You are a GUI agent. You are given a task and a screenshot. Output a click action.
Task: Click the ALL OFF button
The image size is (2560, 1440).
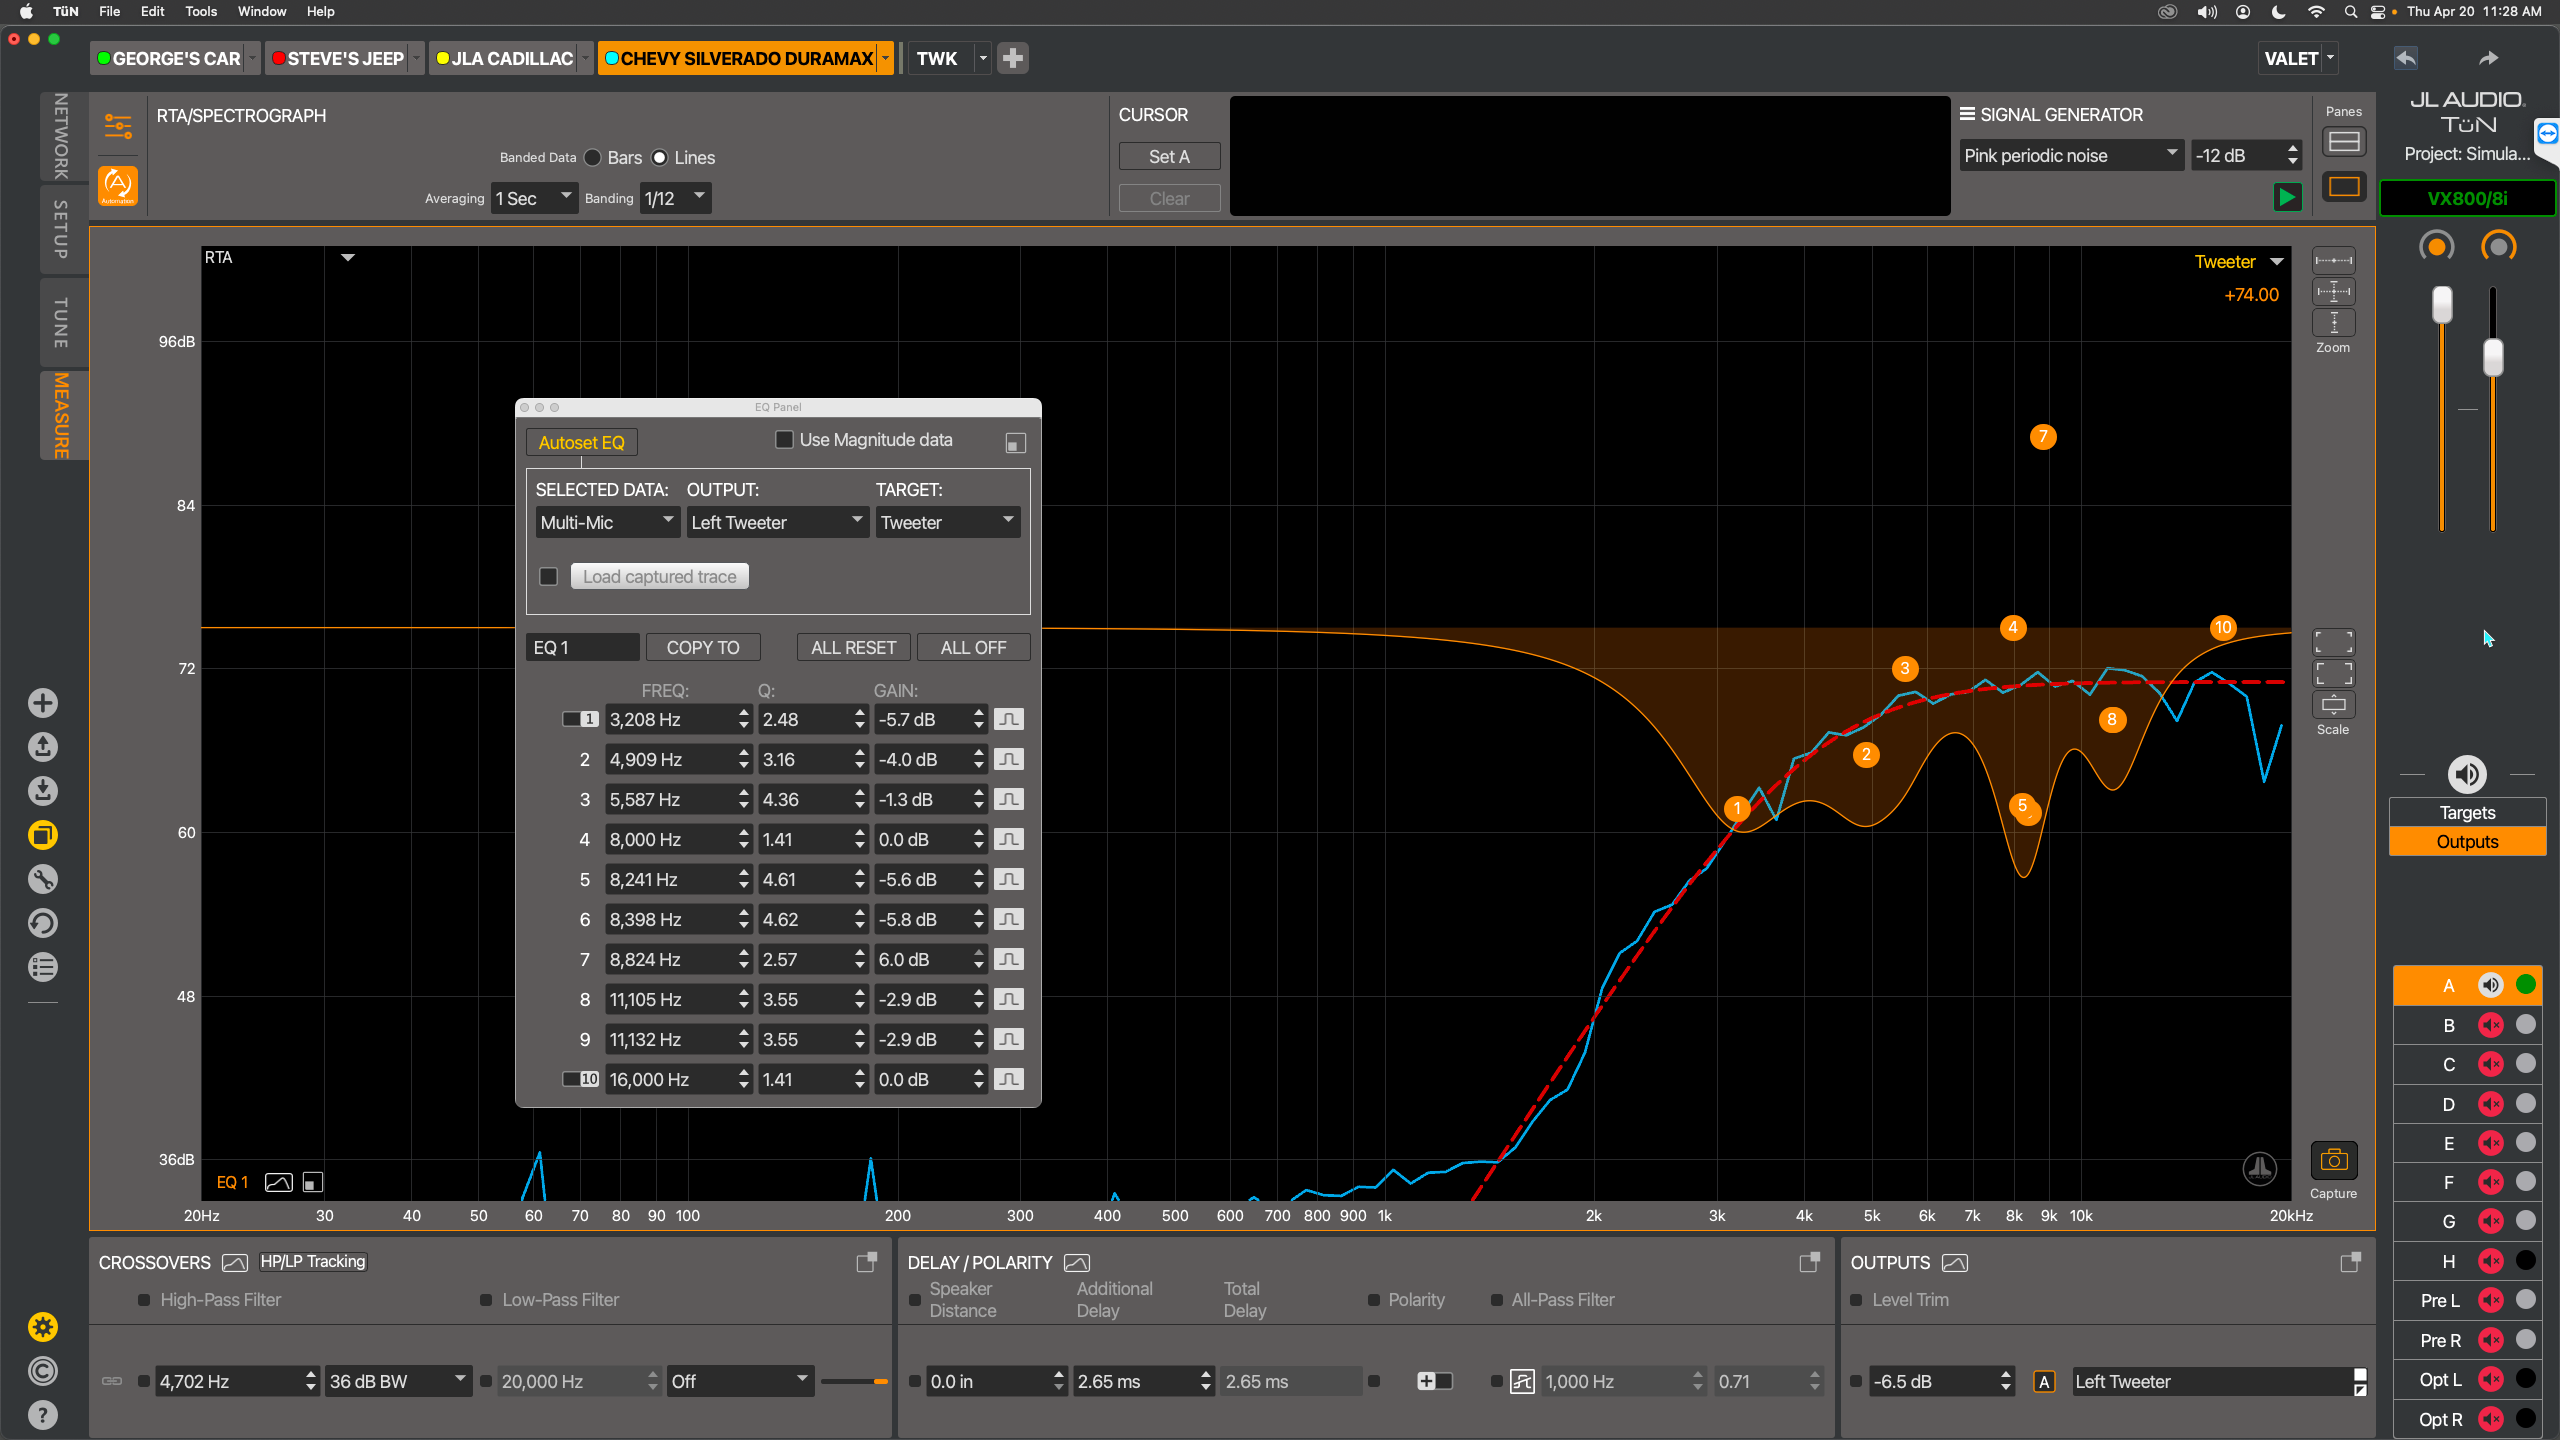coord(973,647)
